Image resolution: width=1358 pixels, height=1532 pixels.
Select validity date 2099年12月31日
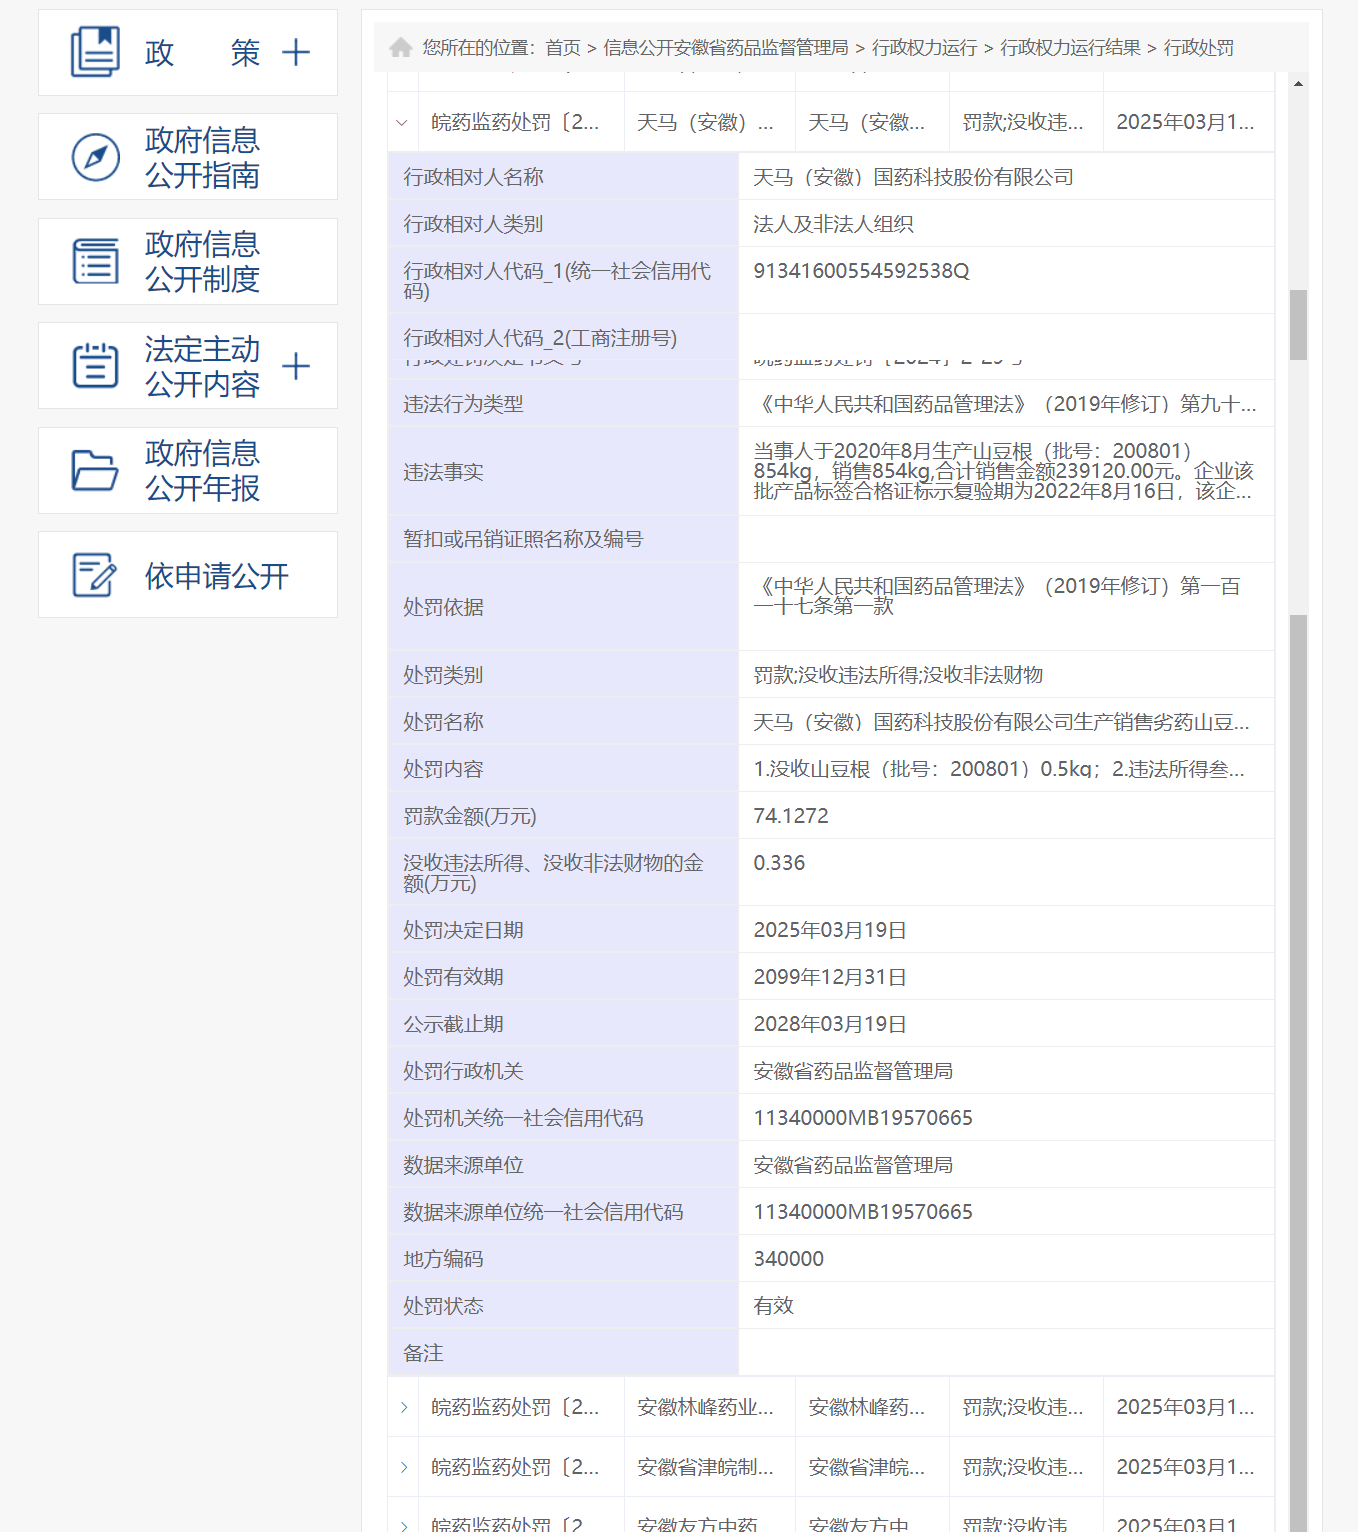tap(830, 977)
